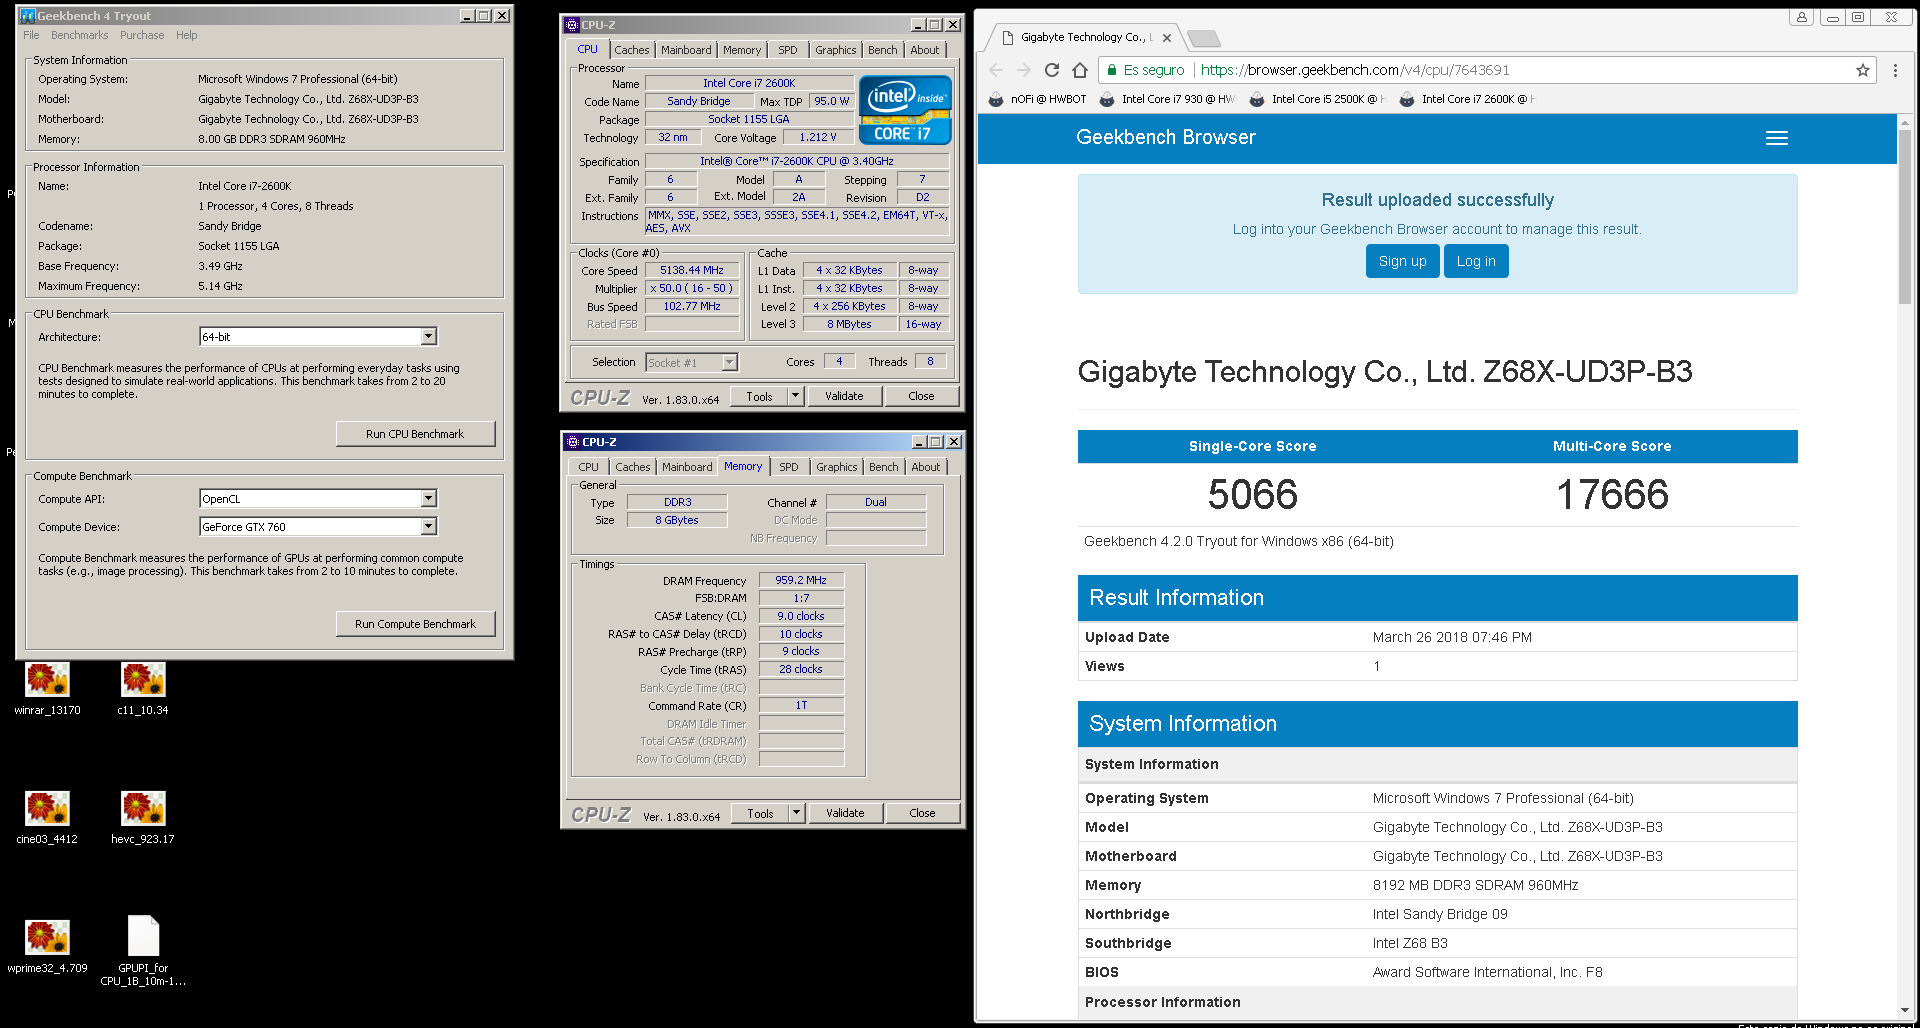Click Run Compute Benchmark button

(415, 624)
